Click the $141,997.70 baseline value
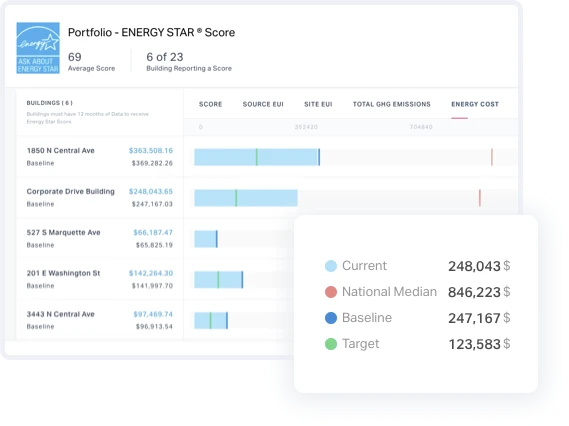 152,286
